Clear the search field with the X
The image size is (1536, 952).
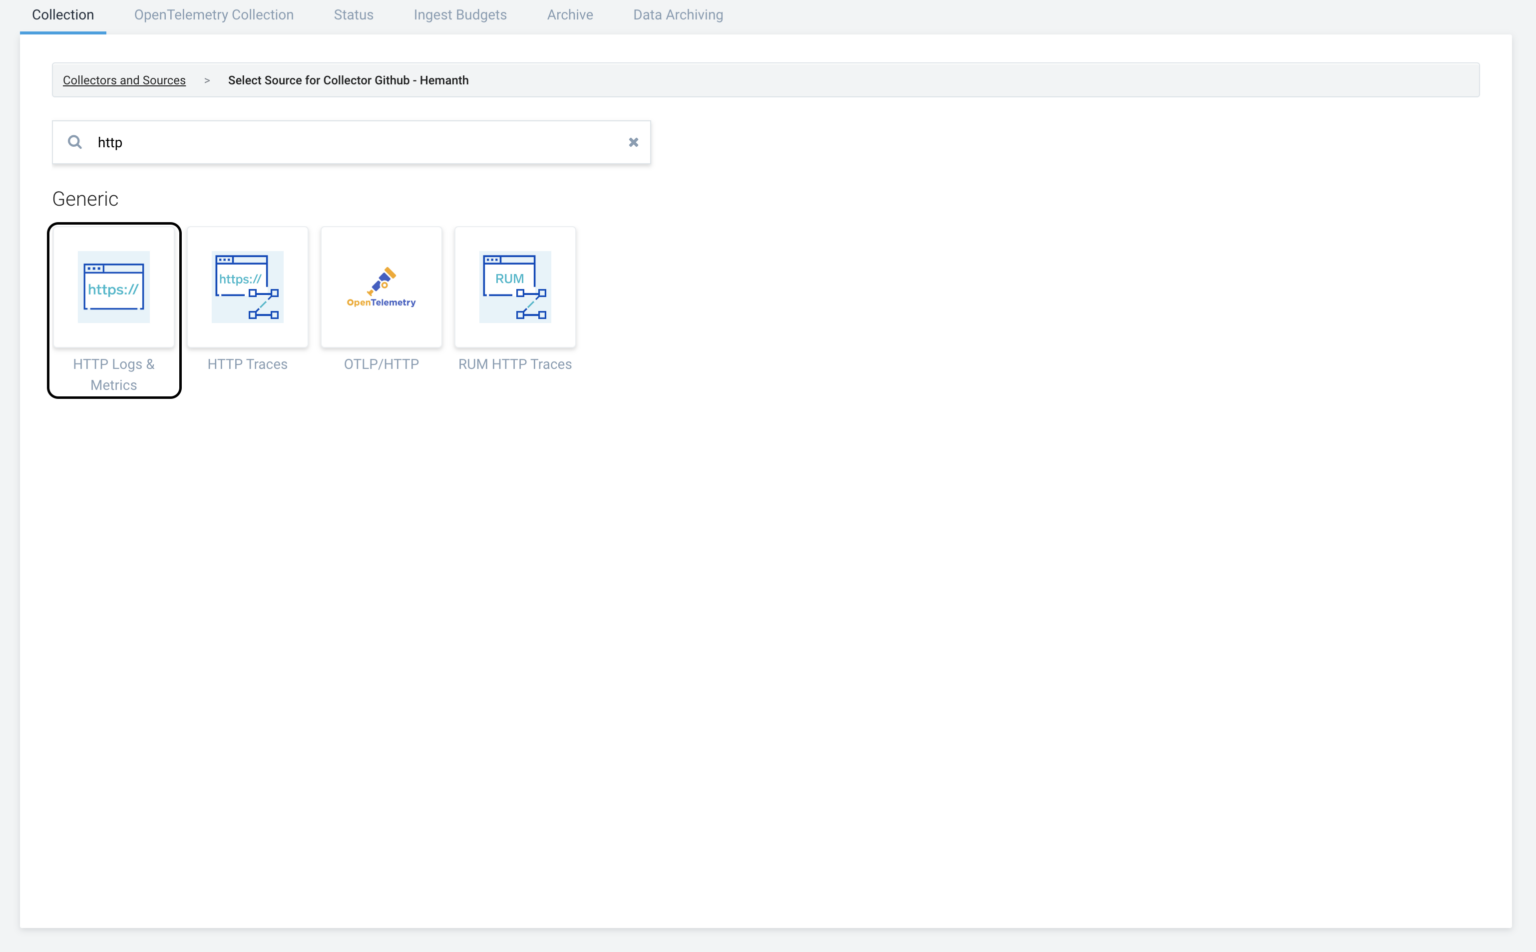coord(633,142)
